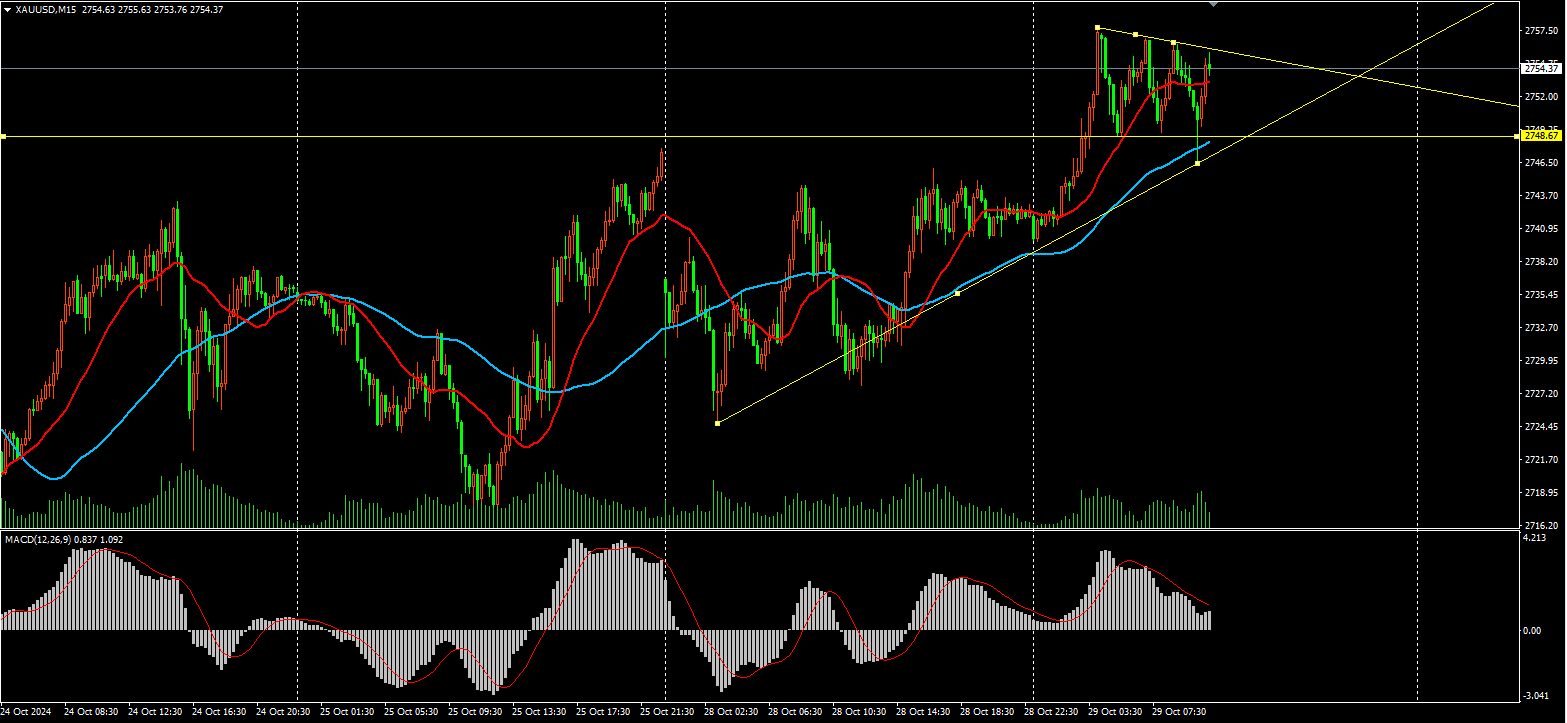Click the 24 Oct 16:30 time label
Viewport: 1567px width, 723px height.
point(219,712)
